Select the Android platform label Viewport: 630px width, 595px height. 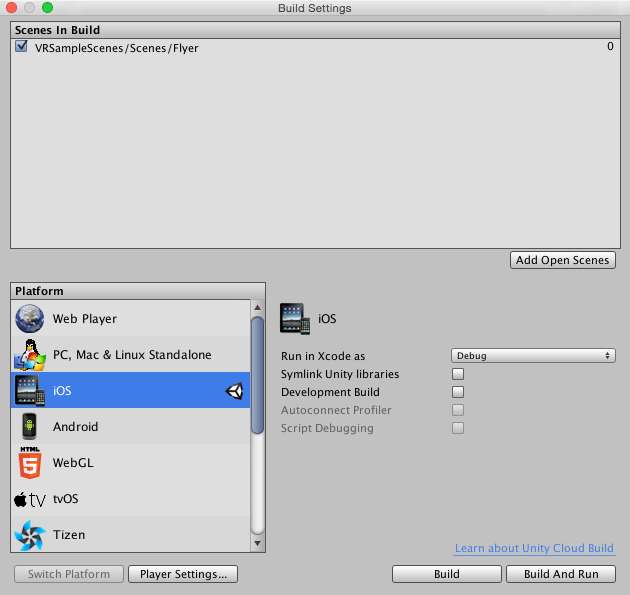click(x=76, y=427)
